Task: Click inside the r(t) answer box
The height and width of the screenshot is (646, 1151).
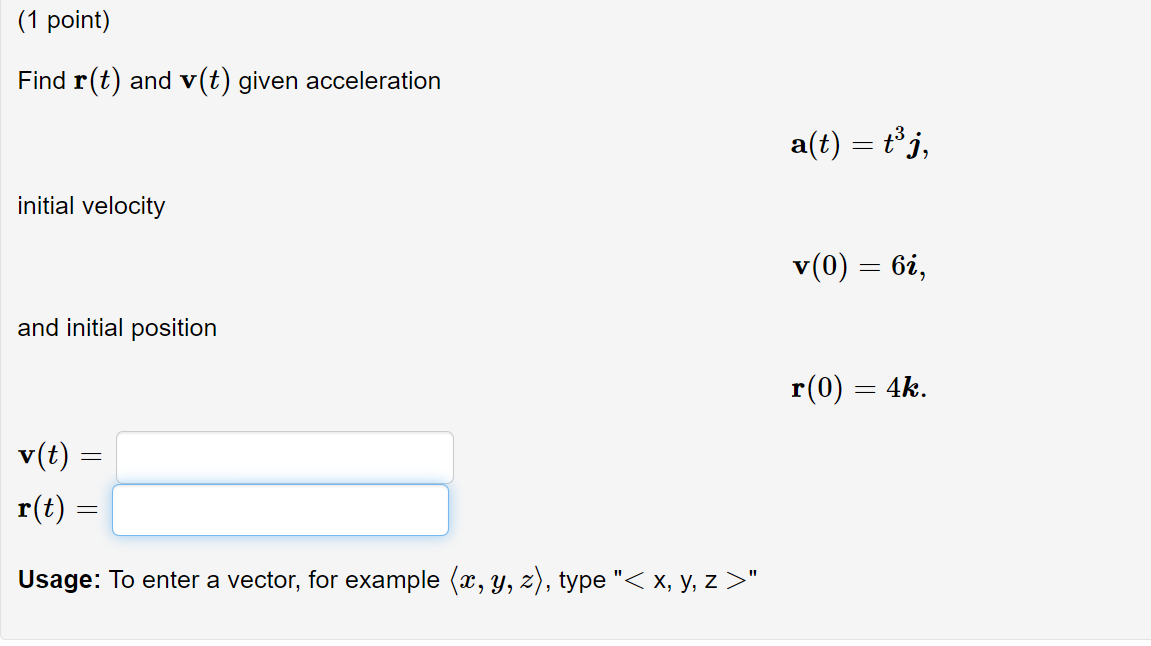Action: pyautogui.click(x=280, y=510)
